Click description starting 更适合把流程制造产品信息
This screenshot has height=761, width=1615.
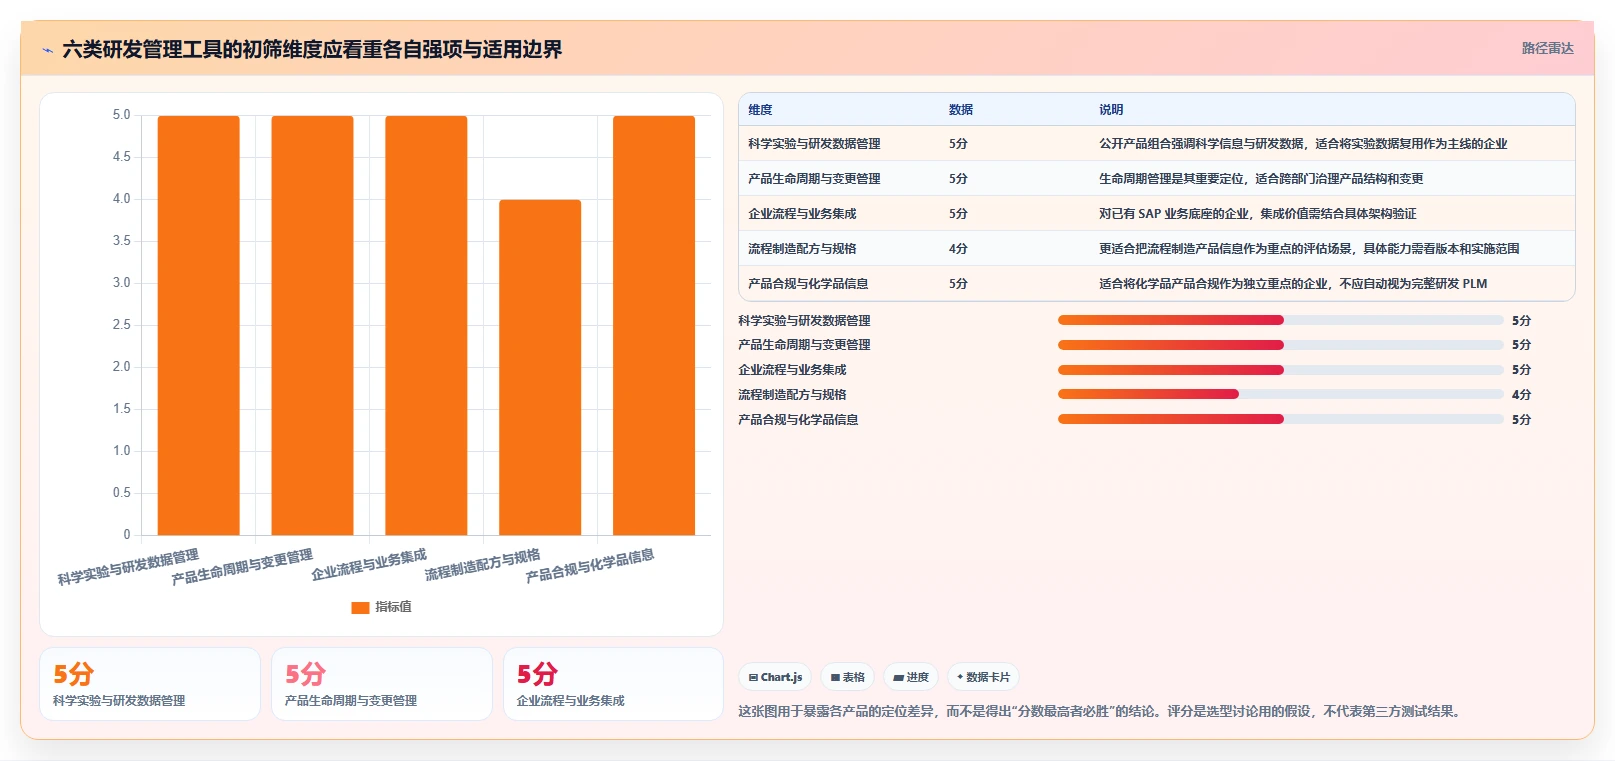click(1309, 249)
